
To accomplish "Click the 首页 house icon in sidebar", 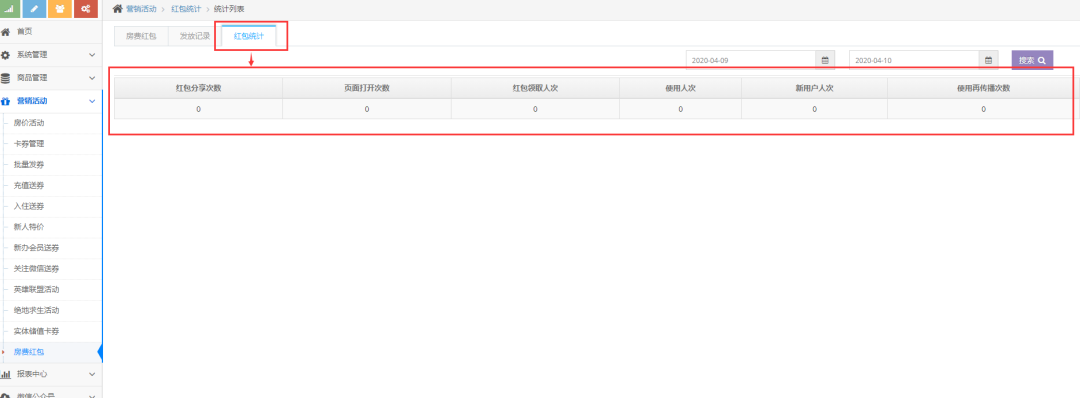I will pyautogui.click(x=6, y=32).
